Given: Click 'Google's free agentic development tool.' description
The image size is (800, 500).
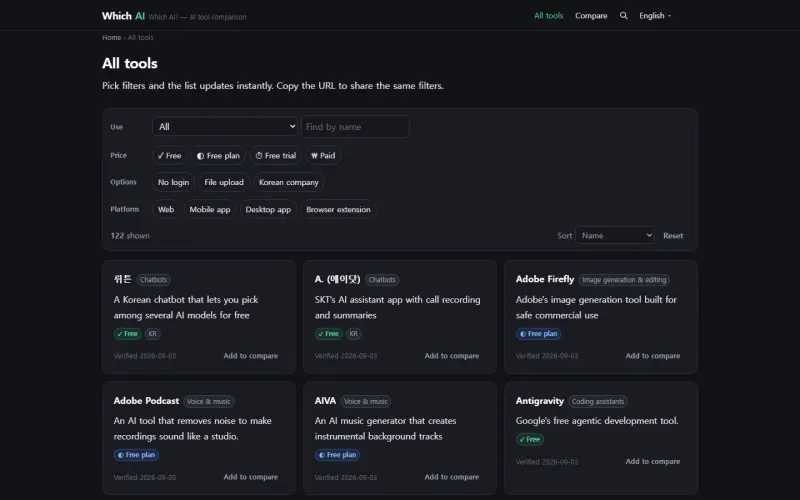Looking at the screenshot, I should [x=597, y=420].
